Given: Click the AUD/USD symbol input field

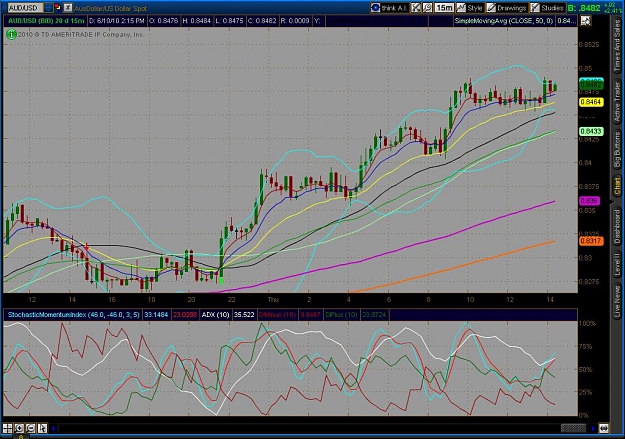Looking at the screenshot, I should pyautogui.click(x=25, y=8).
